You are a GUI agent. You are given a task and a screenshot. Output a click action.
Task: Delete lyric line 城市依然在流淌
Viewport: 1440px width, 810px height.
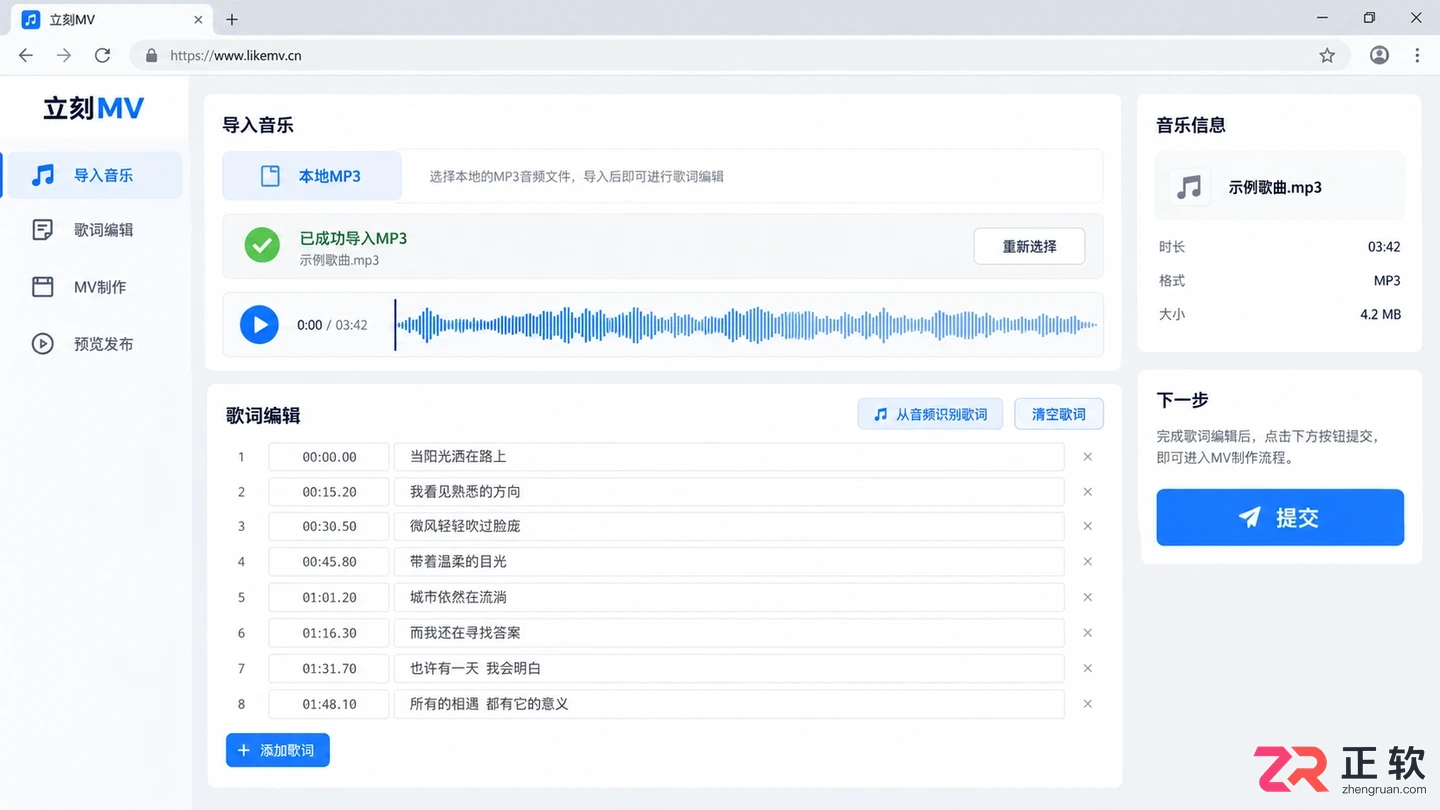coord(1088,597)
